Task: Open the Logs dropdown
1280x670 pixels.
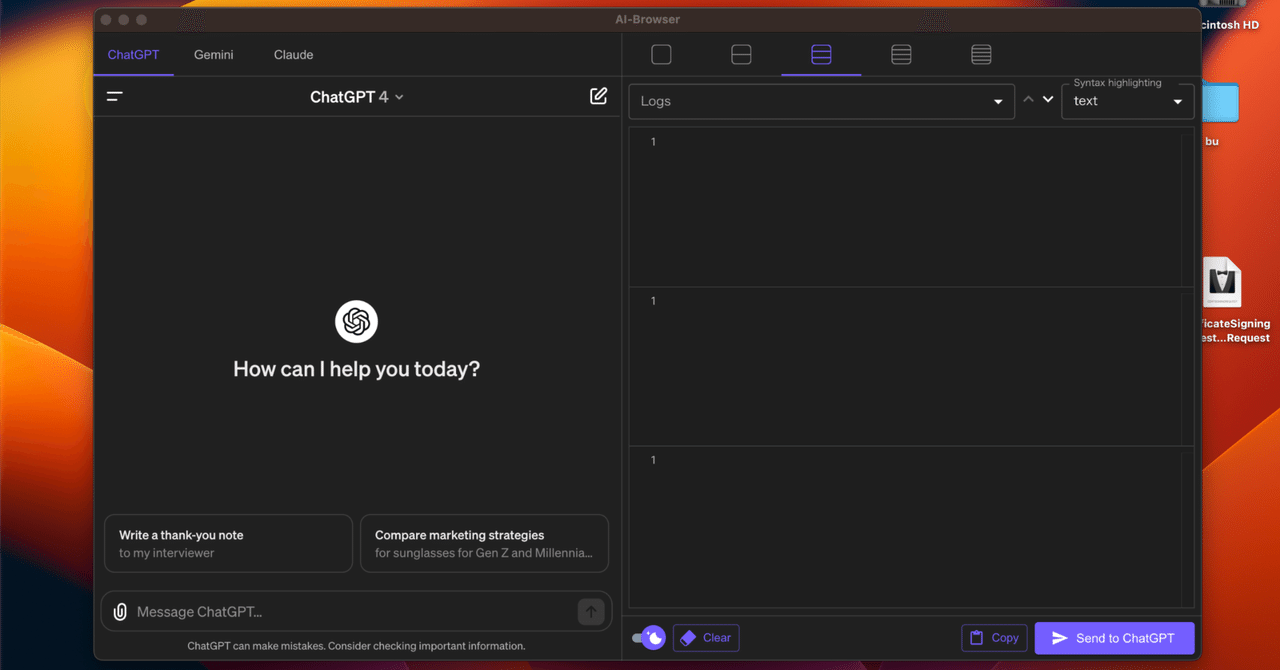Action: click(821, 101)
